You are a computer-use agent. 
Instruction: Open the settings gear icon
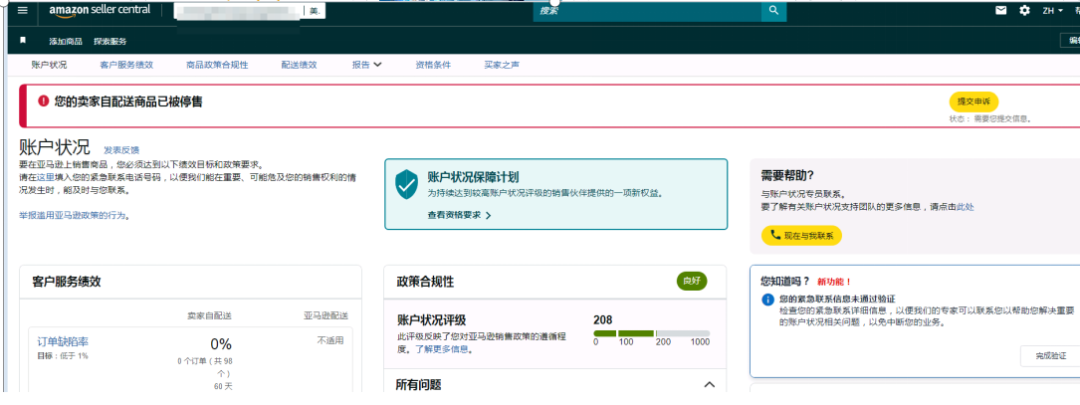point(1024,10)
